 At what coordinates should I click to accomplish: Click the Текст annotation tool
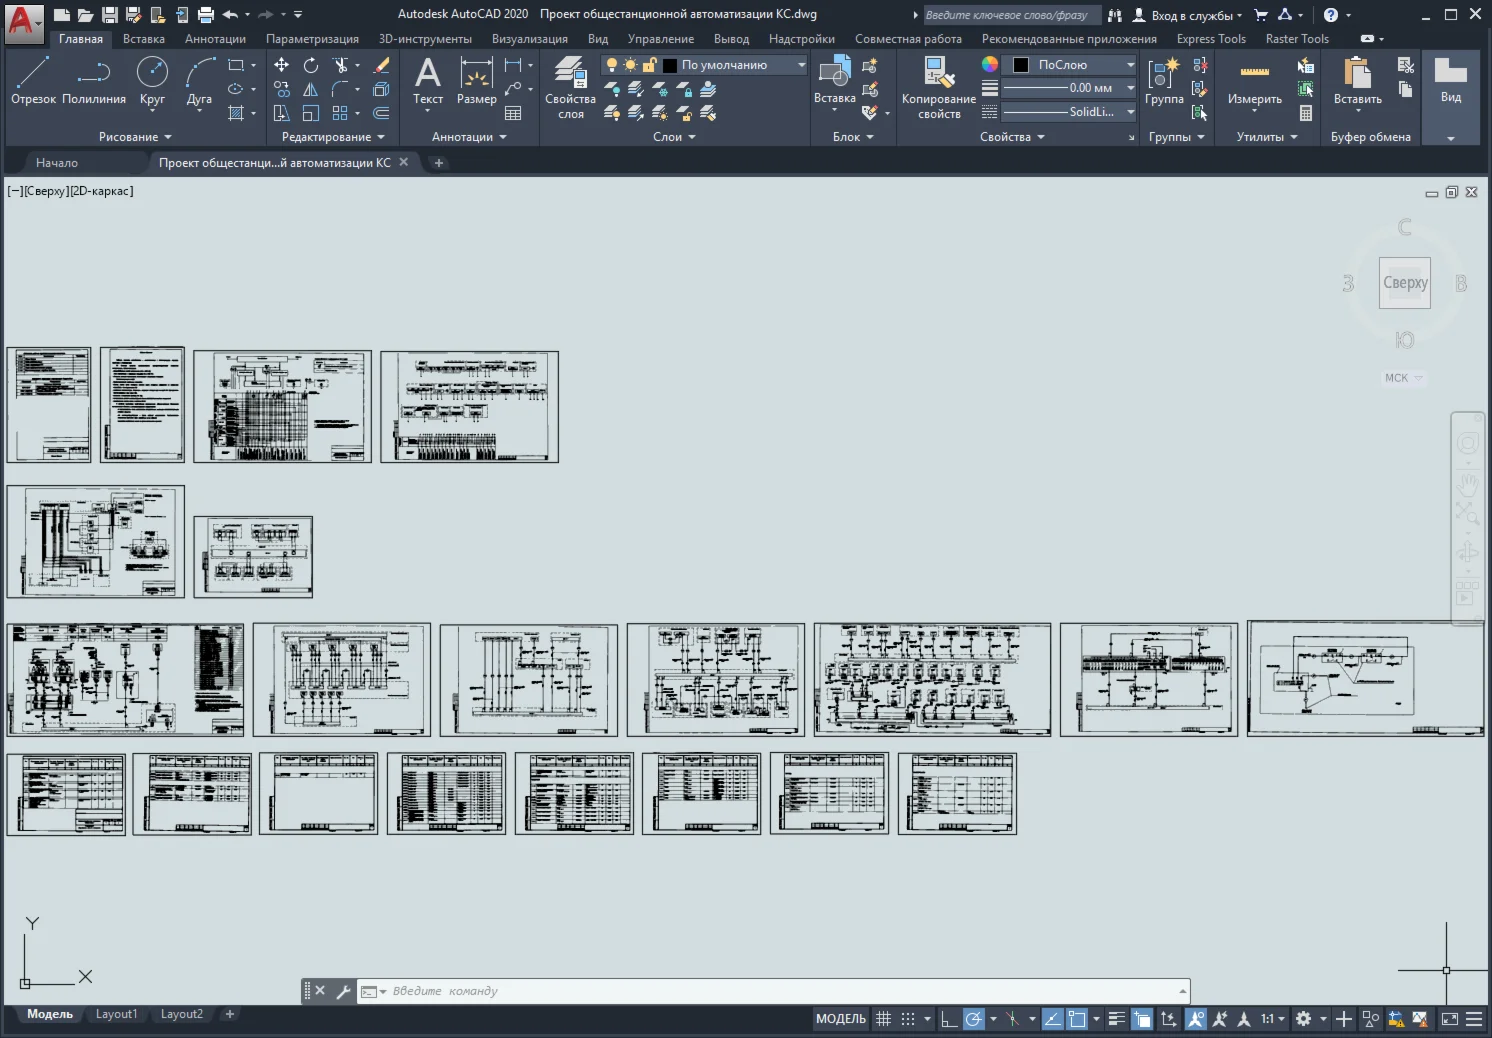click(428, 80)
